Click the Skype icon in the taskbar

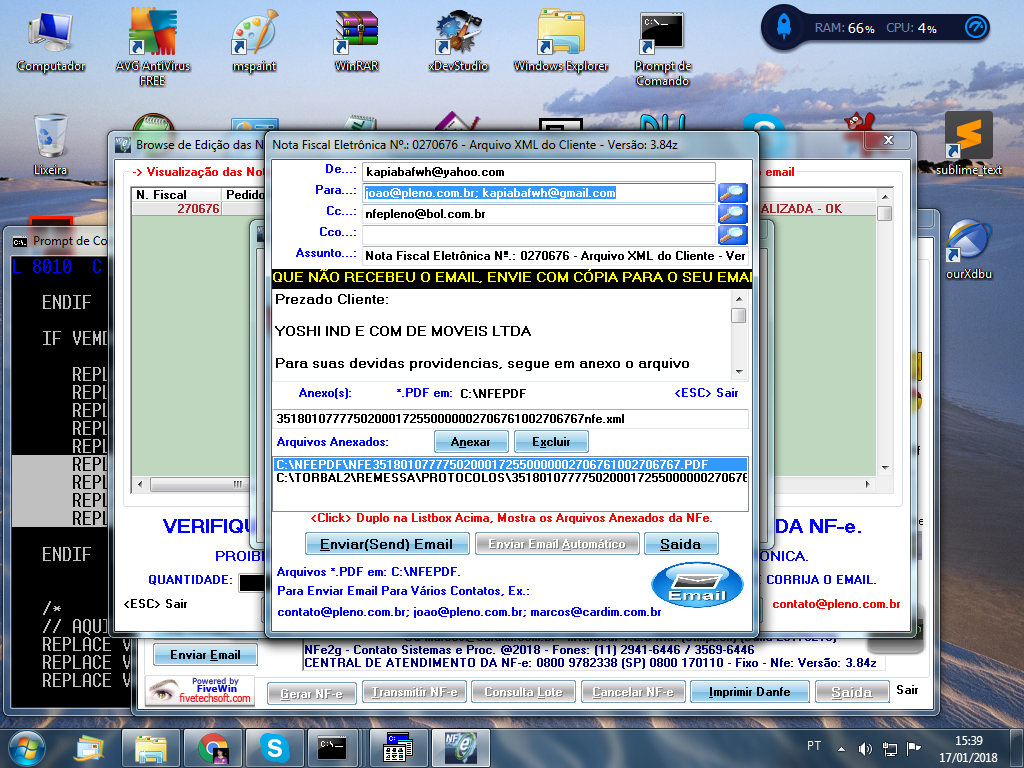(273, 747)
